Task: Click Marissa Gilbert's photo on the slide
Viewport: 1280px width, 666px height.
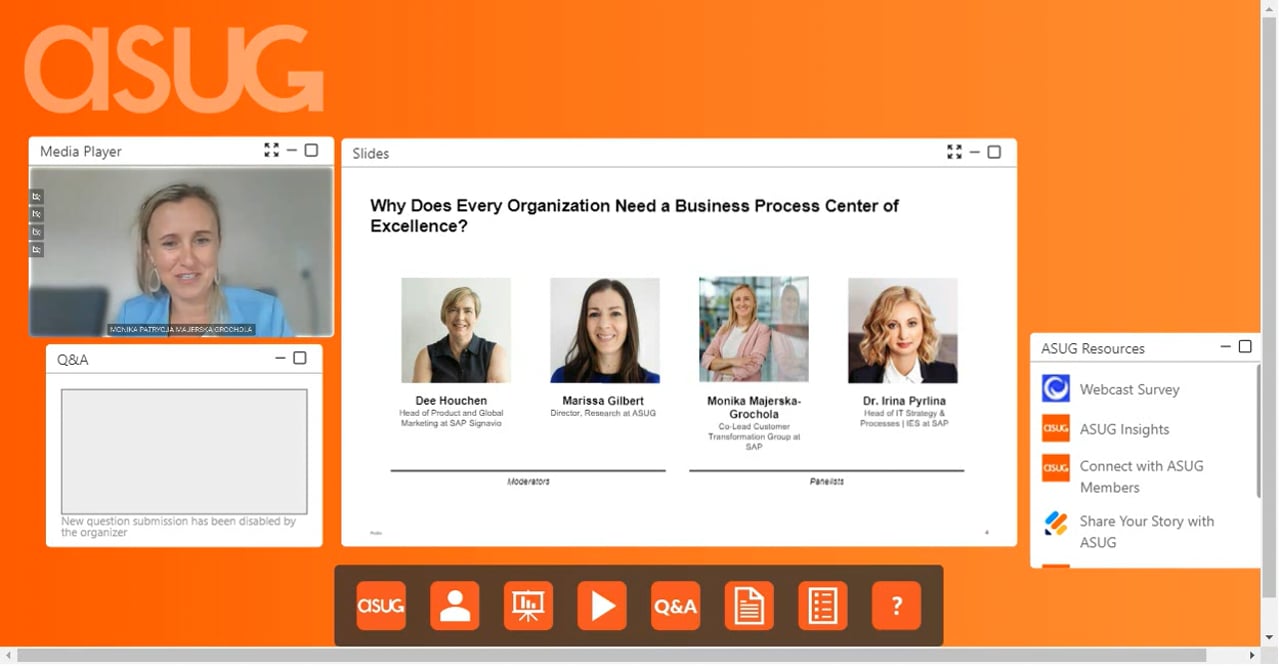Action: pos(605,330)
